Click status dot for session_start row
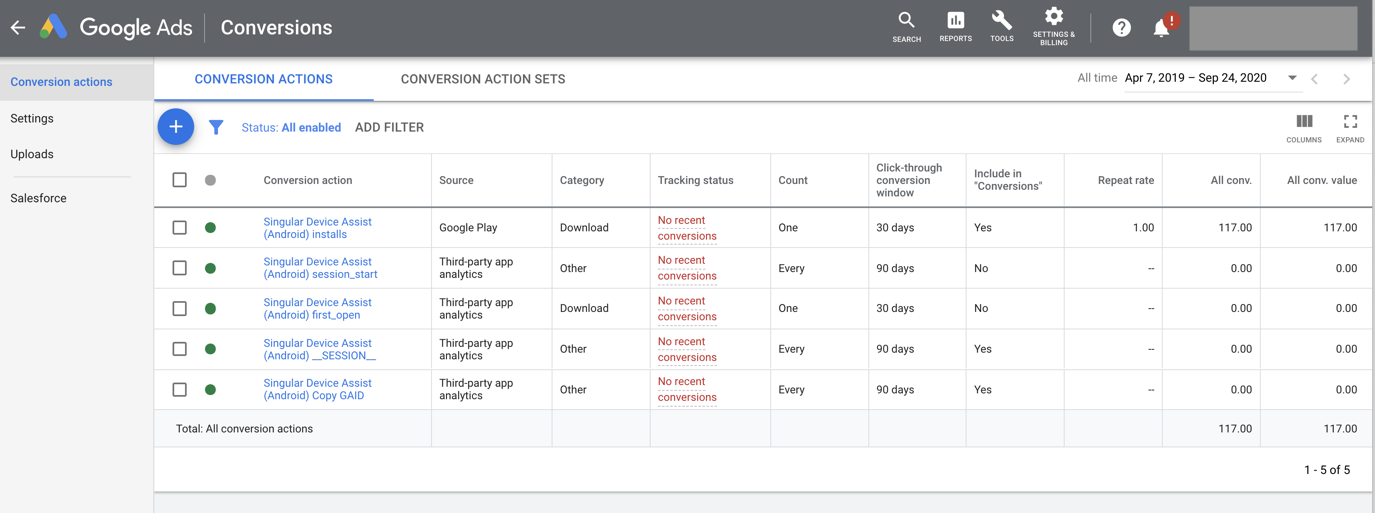This screenshot has width=1375, height=513. pyautogui.click(x=210, y=268)
